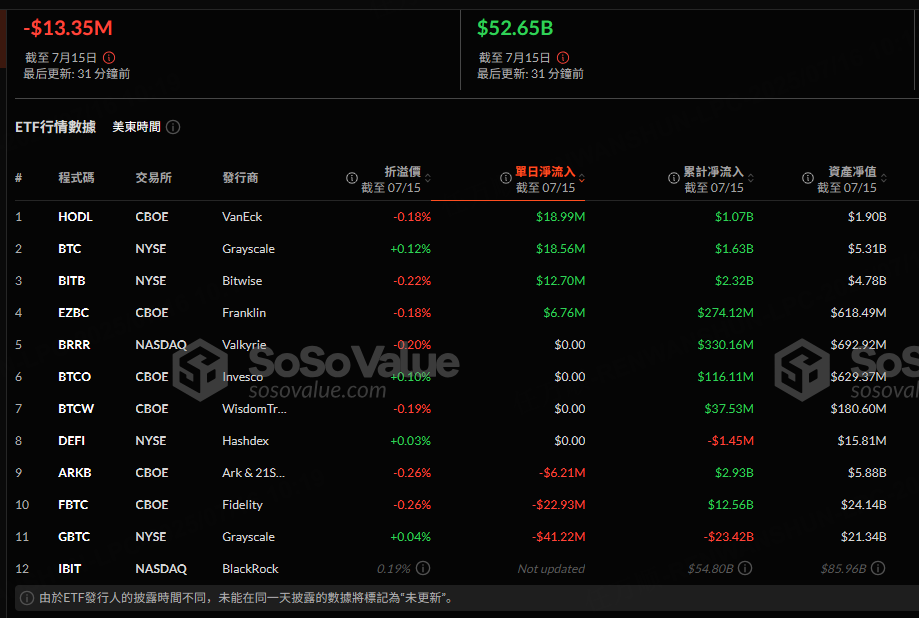919x618 pixels.
Task: Click info icon beside IBIT $54.80B value
Action: pyautogui.click(x=745, y=568)
